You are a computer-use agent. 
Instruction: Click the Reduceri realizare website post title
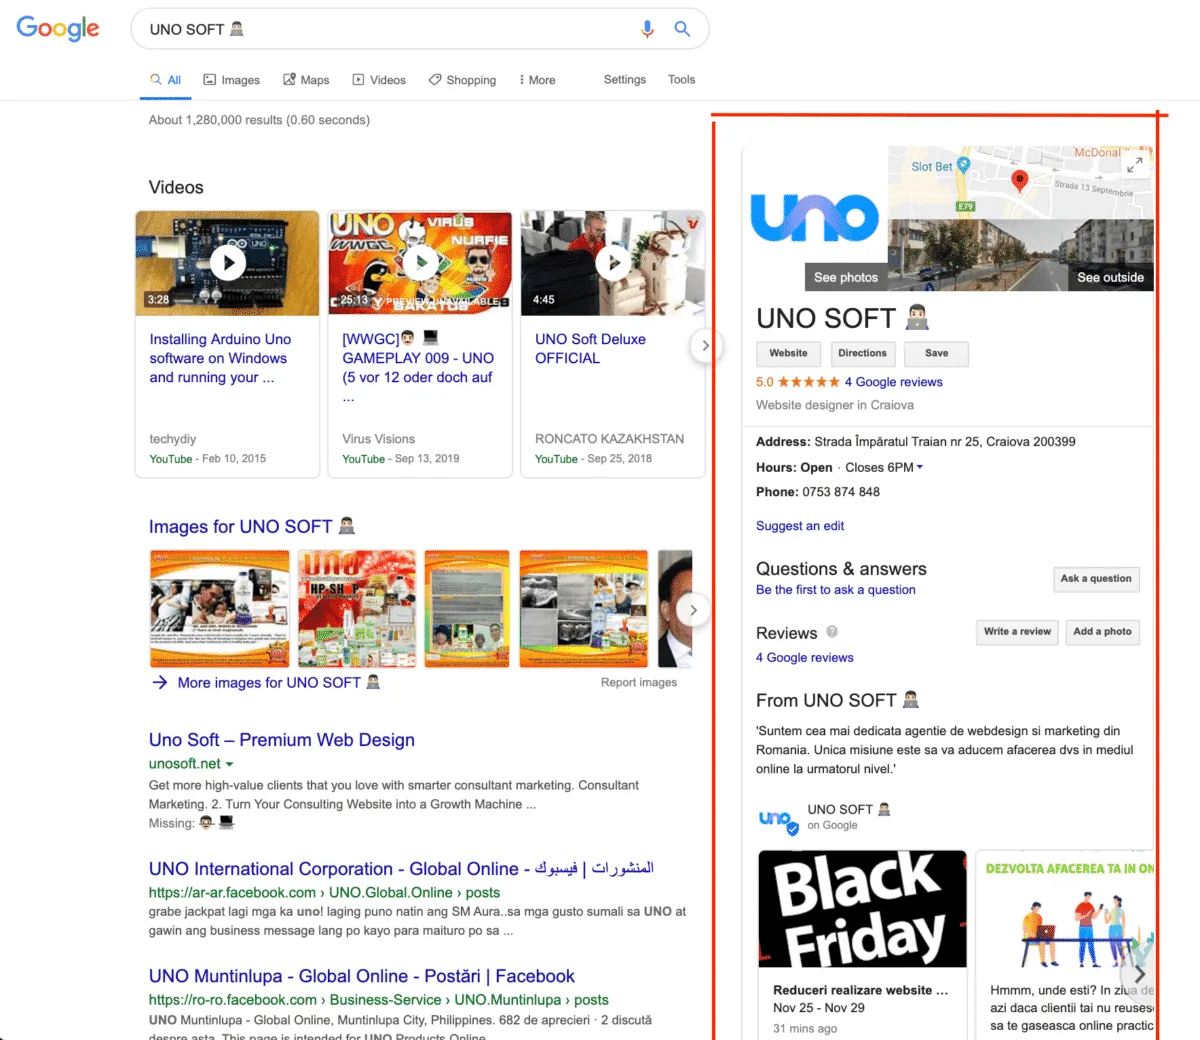click(x=861, y=990)
